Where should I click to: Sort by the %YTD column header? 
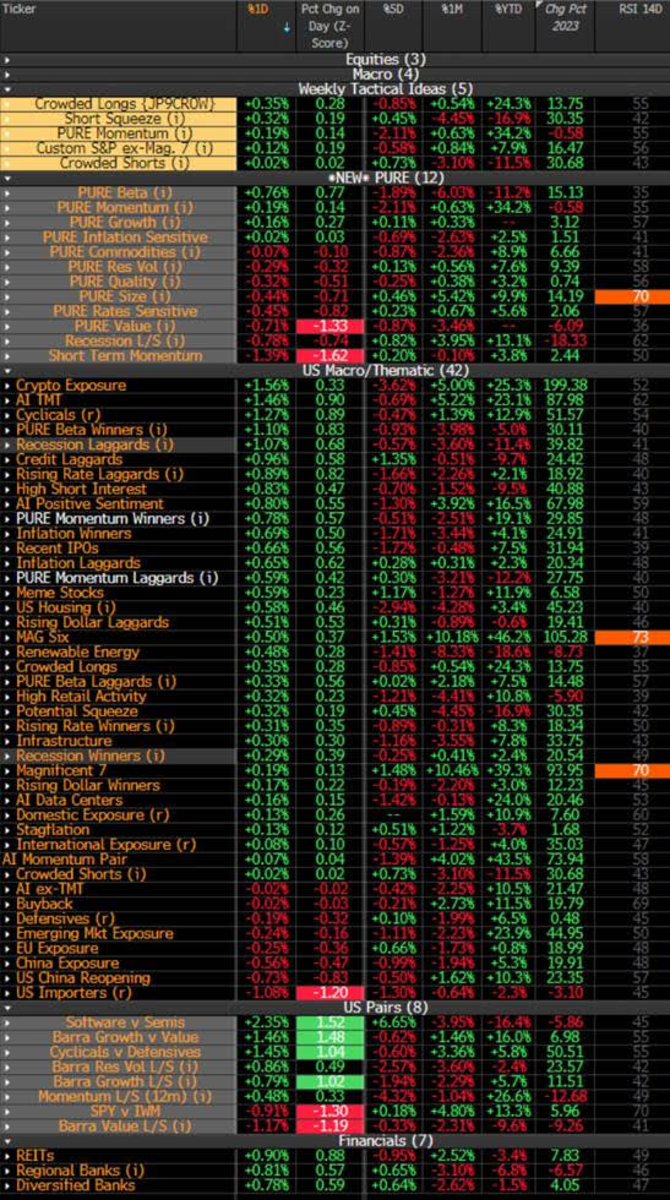[x=510, y=8]
